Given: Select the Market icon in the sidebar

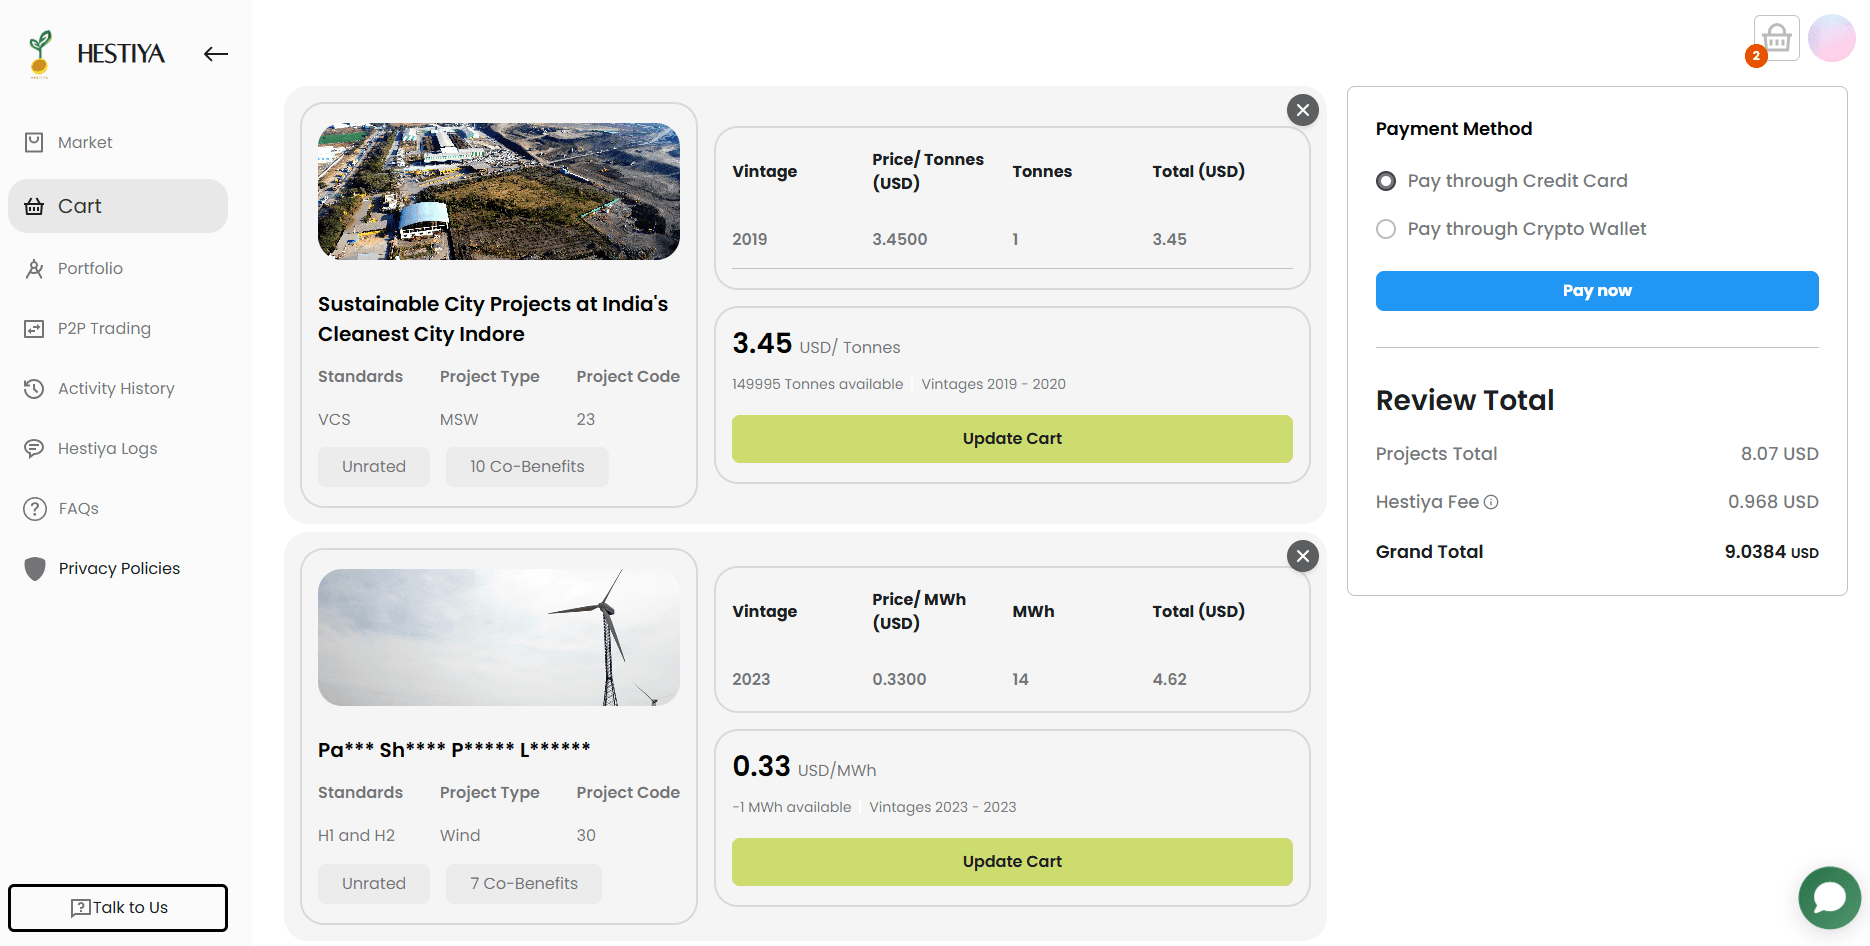Looking at the screenshot, I should 35,142.
